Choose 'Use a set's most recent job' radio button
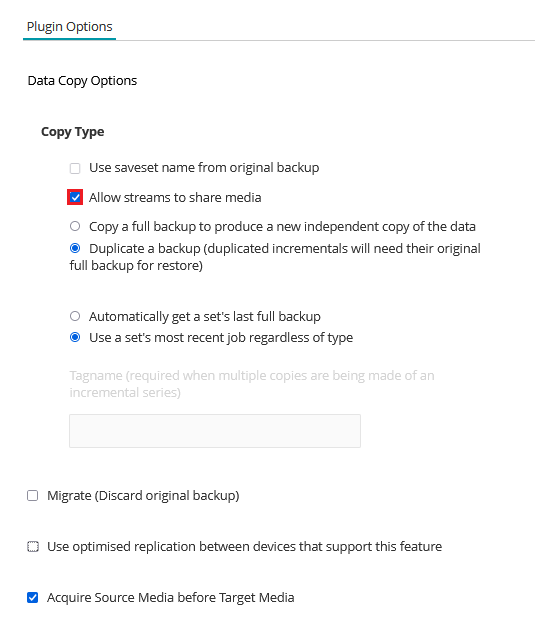 coord(75,337)
